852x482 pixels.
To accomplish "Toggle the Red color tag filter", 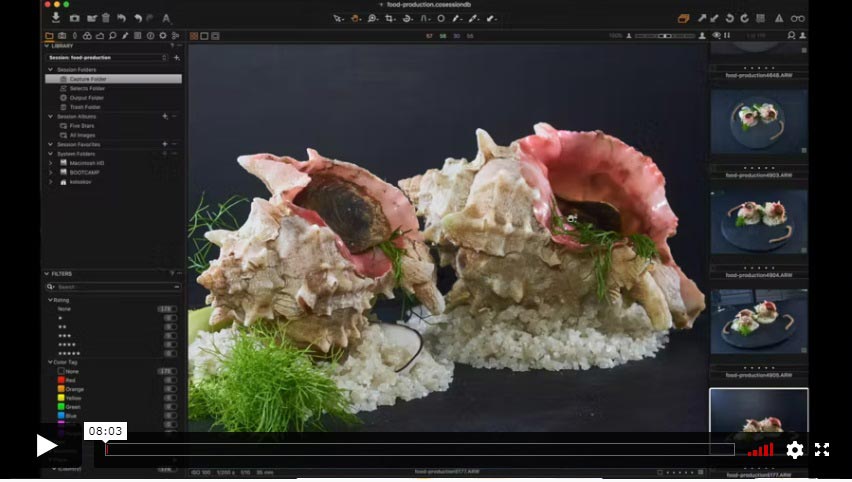I will point(170,380).
